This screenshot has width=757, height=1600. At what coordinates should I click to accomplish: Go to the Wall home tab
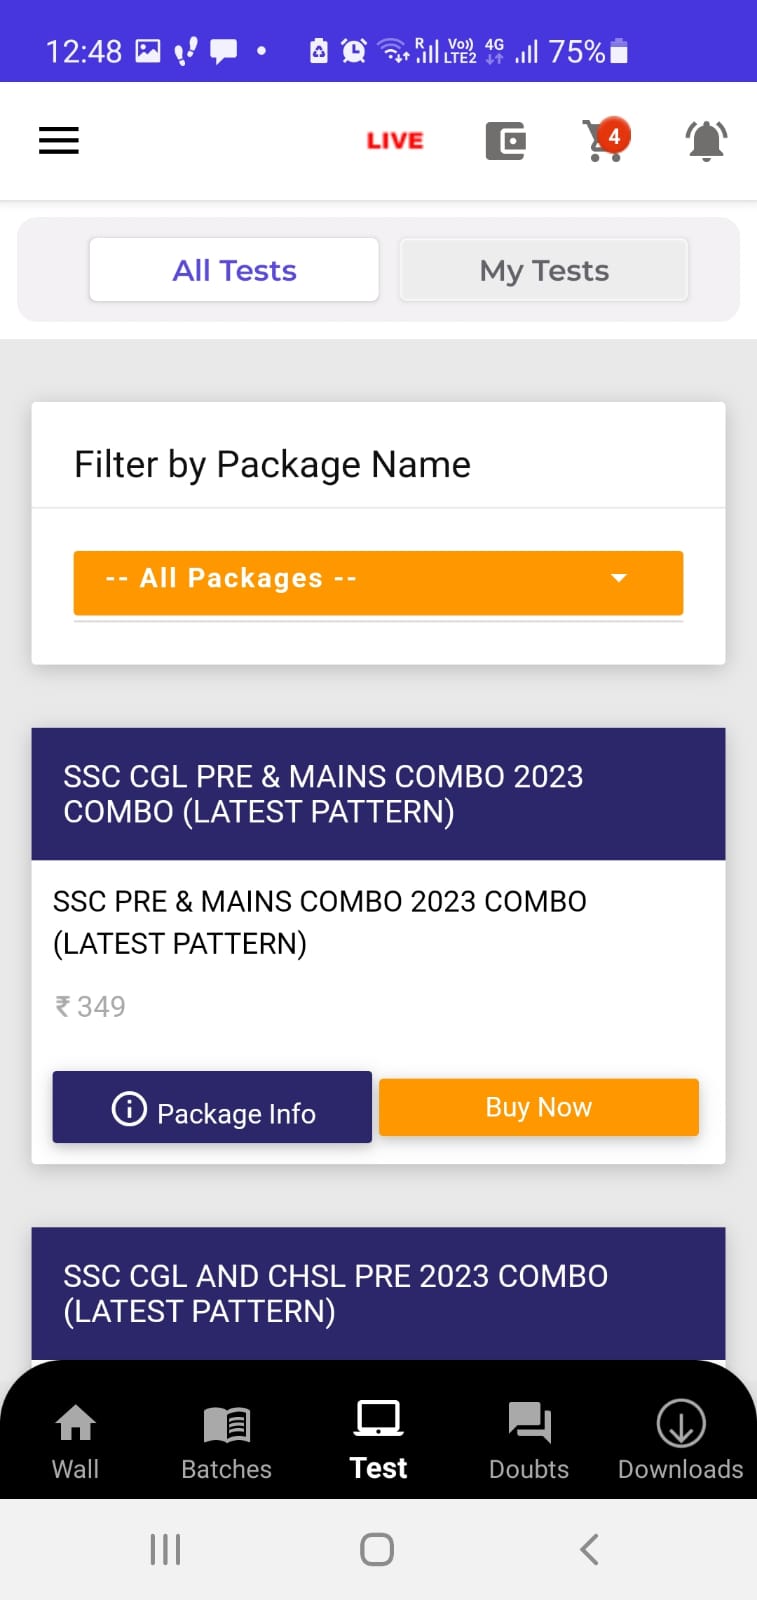[76, 1442]
